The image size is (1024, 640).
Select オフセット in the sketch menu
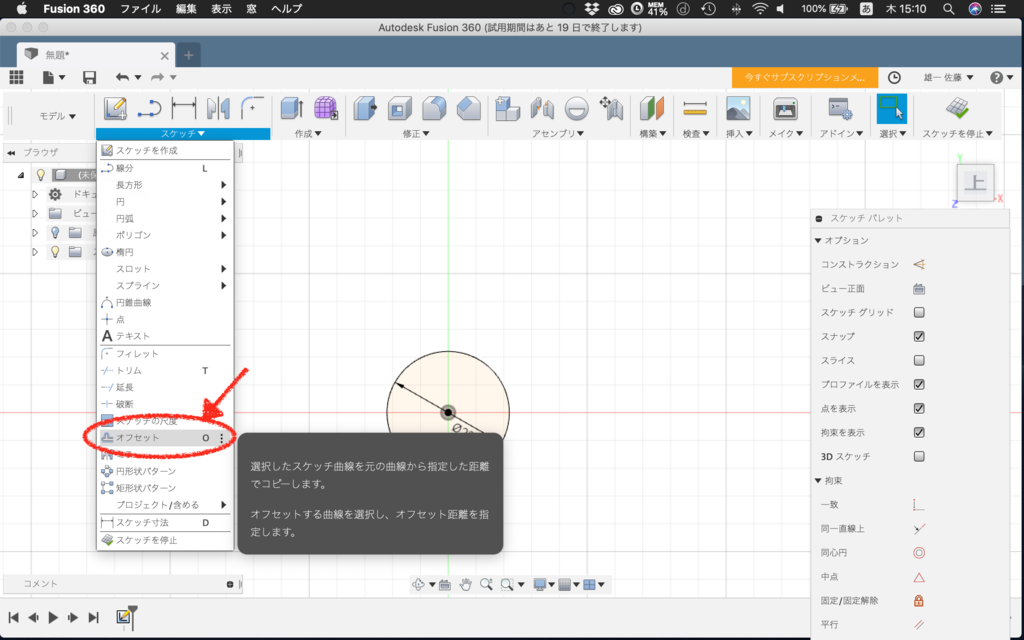click(x=165, y=438)
